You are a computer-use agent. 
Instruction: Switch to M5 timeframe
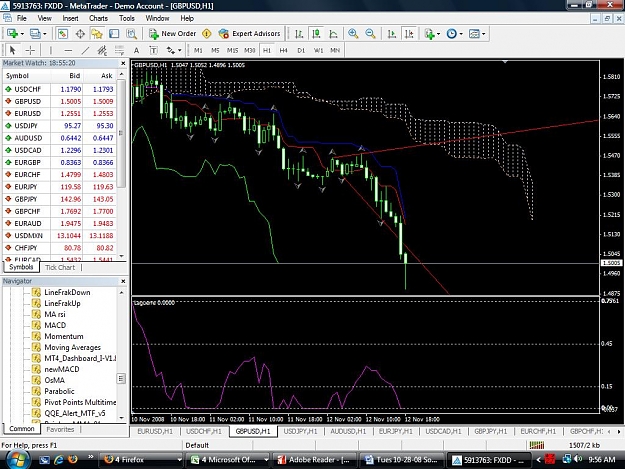click(x=215, y=51)
